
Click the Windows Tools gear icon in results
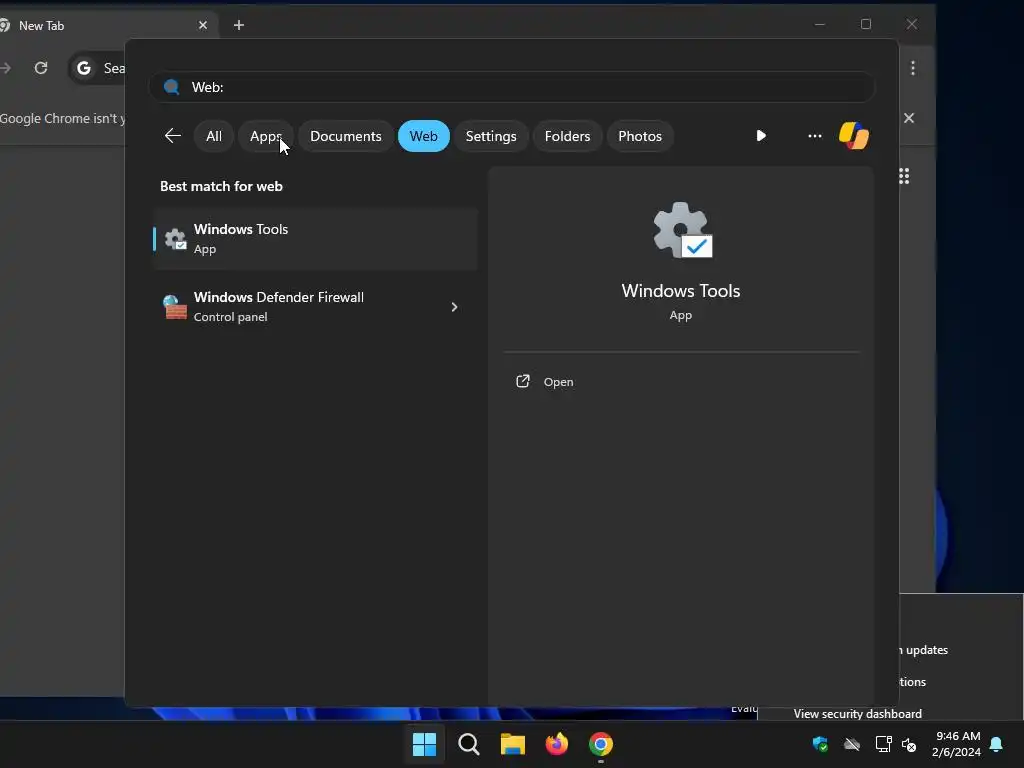(175, 239)
